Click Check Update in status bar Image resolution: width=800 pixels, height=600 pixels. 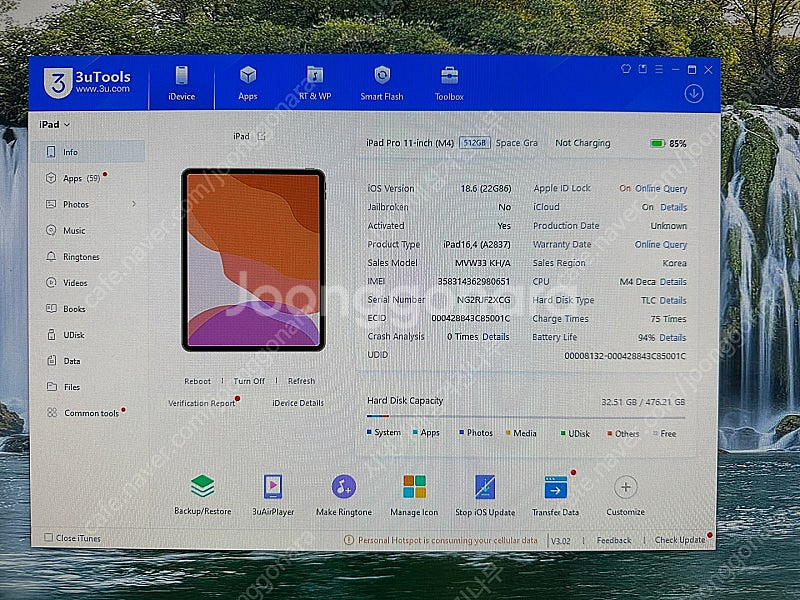click(680, 540)
